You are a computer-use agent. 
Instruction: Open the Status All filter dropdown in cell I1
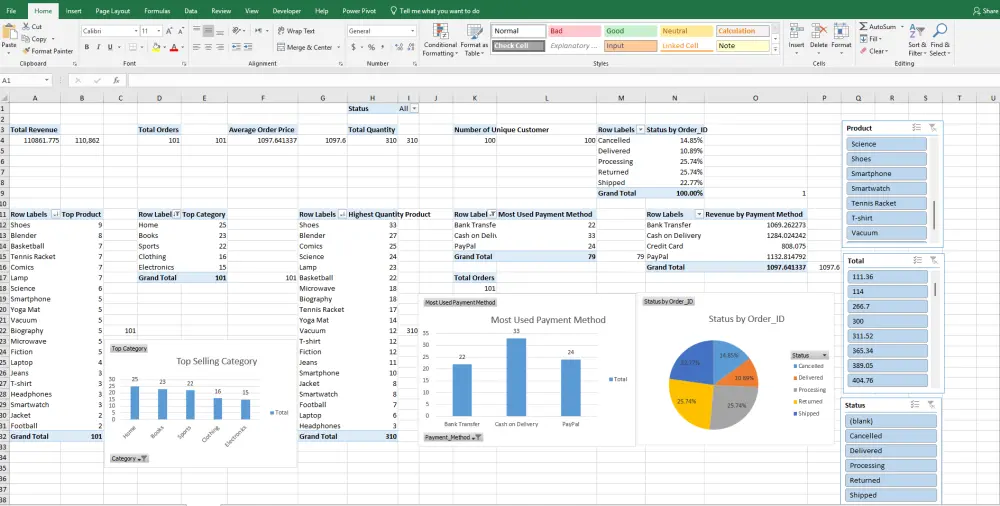(x=415, y=108)
